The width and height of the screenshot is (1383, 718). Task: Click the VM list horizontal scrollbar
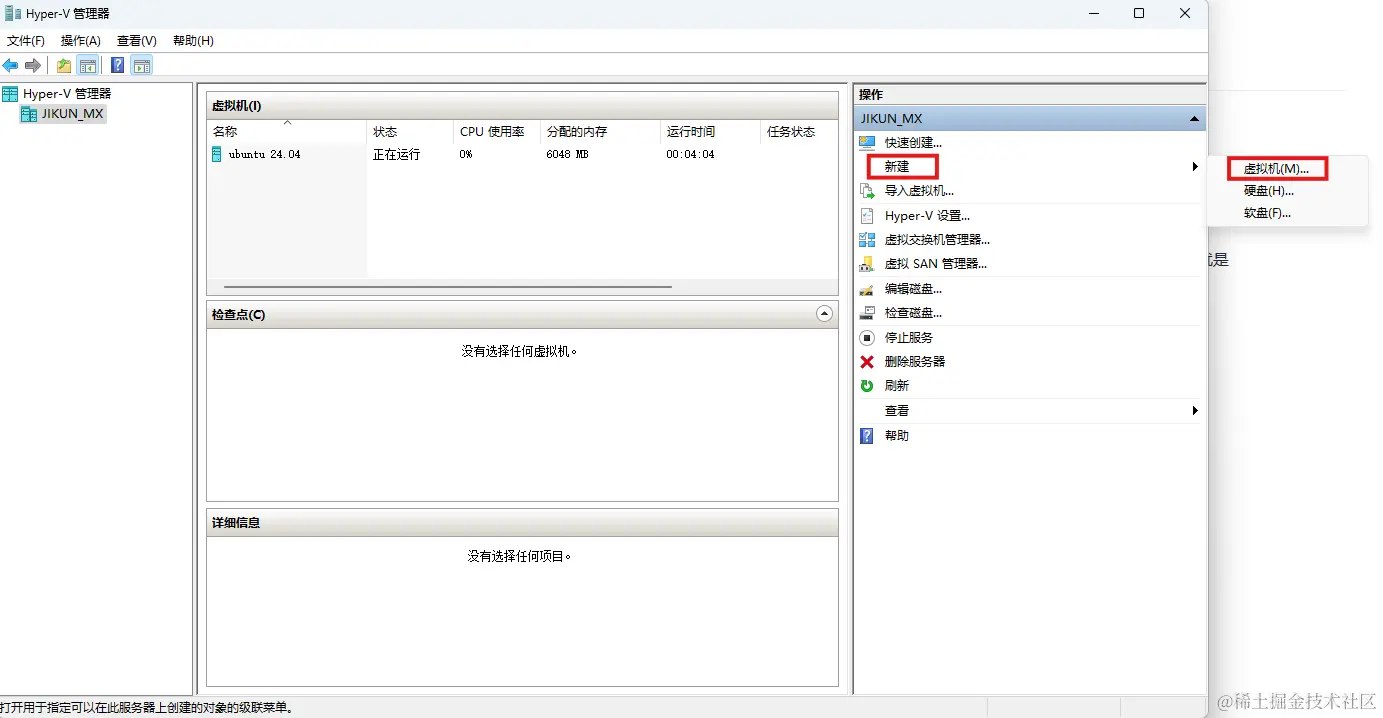point(447,288)
